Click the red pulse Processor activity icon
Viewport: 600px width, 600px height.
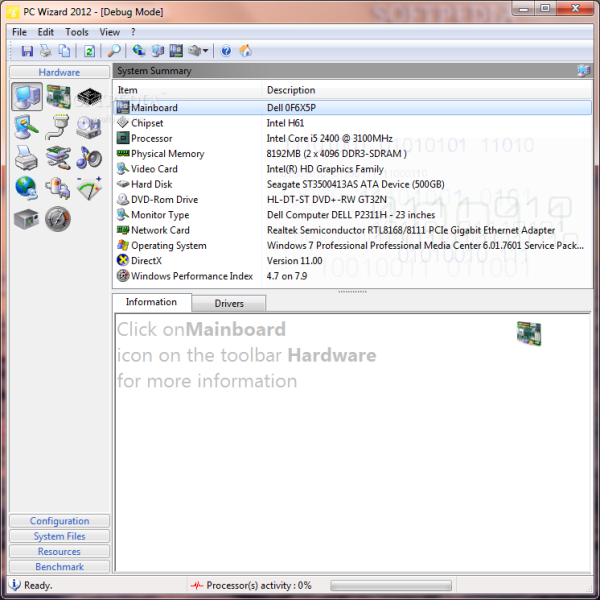[x=197, y=585]
